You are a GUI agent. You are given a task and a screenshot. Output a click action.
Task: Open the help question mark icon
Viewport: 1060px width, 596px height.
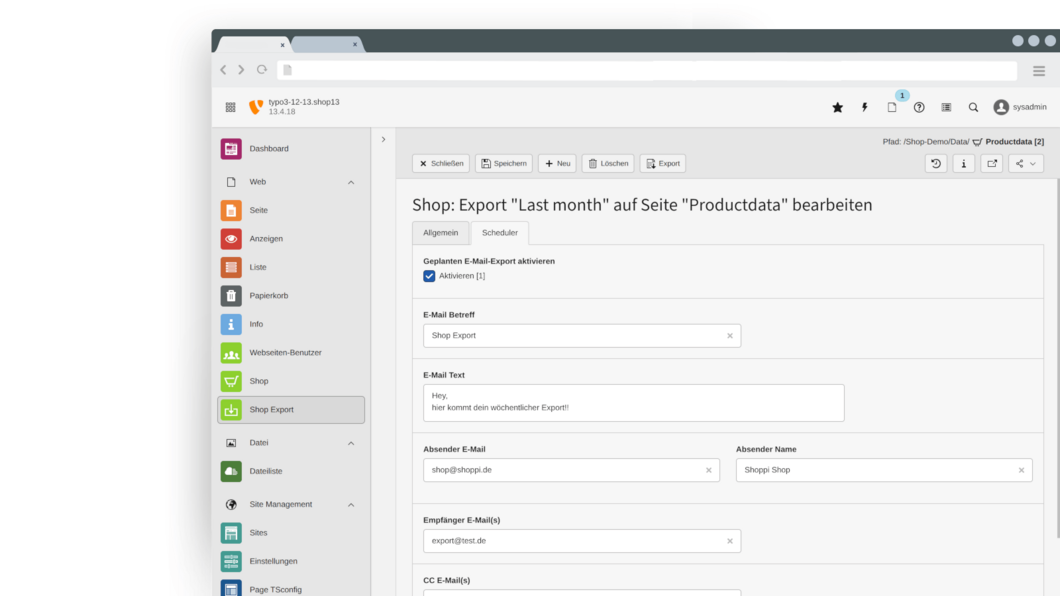(919, 108)
